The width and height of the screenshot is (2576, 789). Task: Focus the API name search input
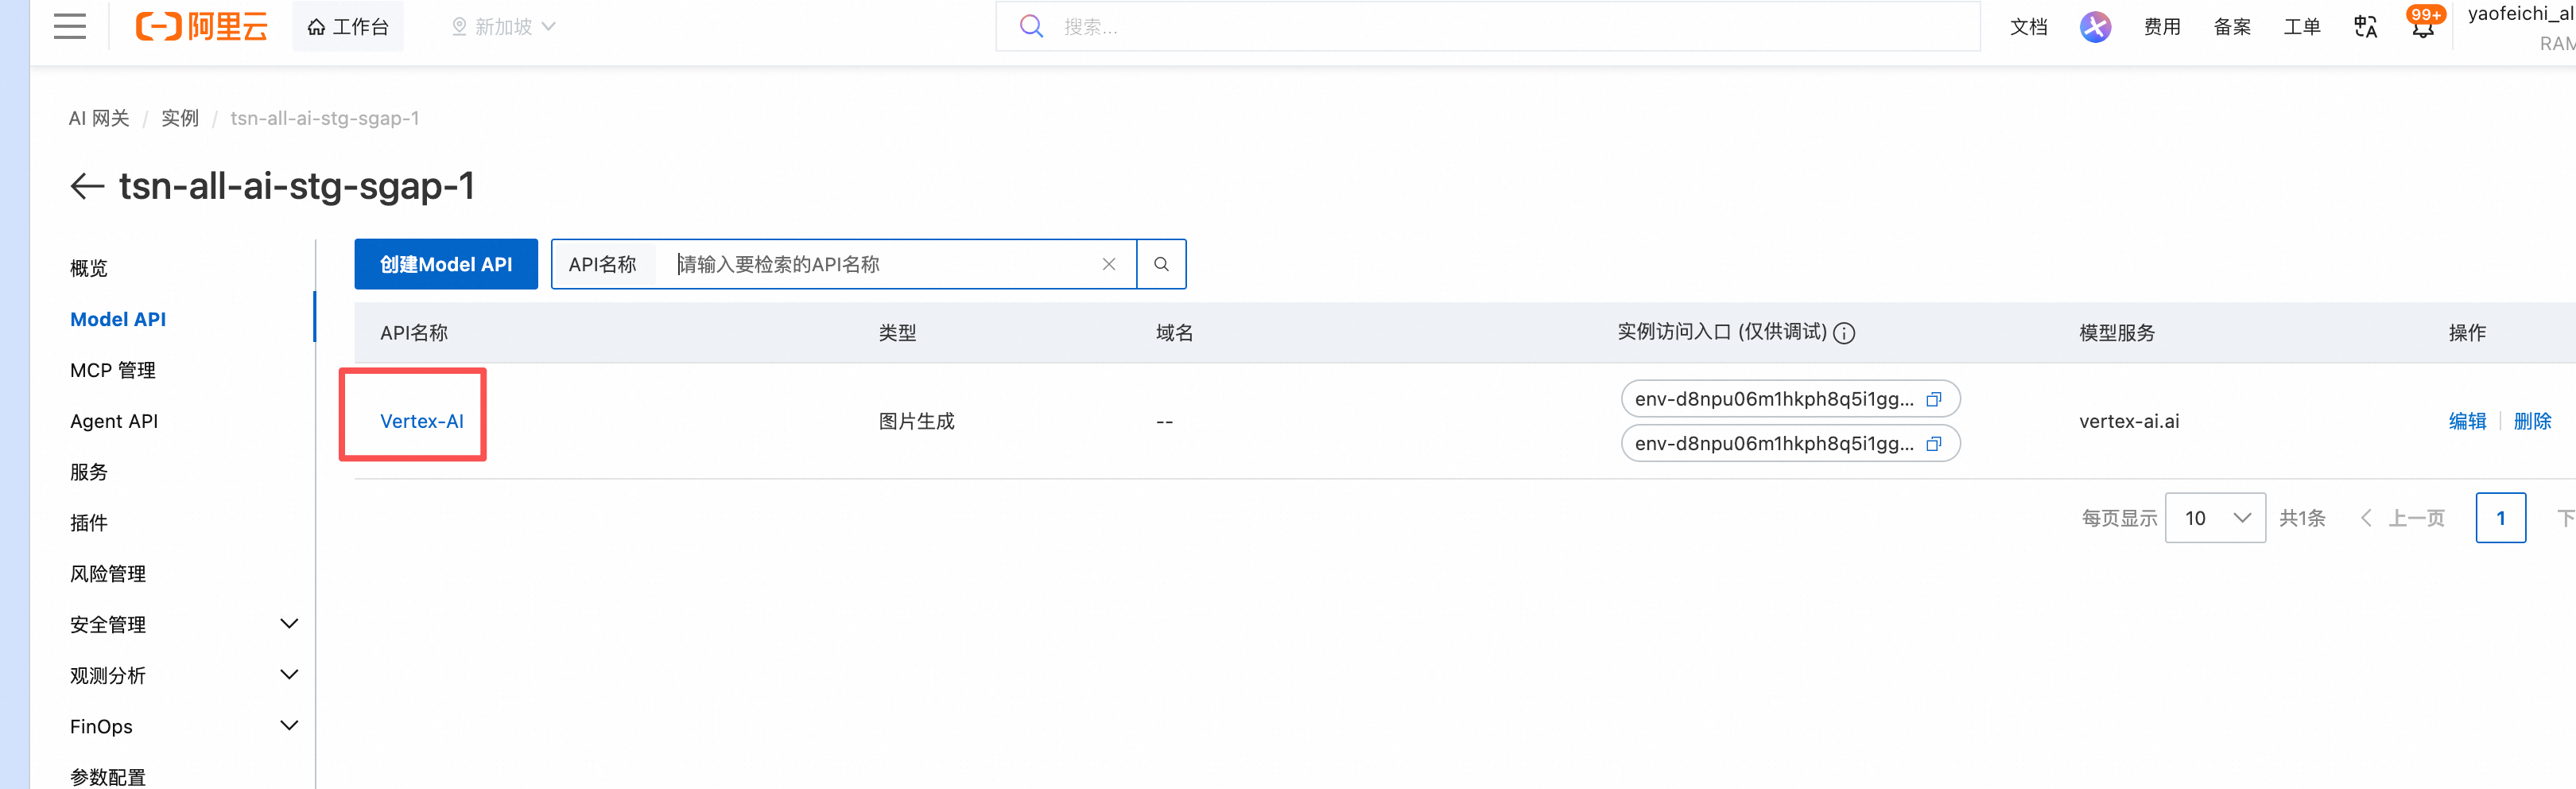click(880, 264)
